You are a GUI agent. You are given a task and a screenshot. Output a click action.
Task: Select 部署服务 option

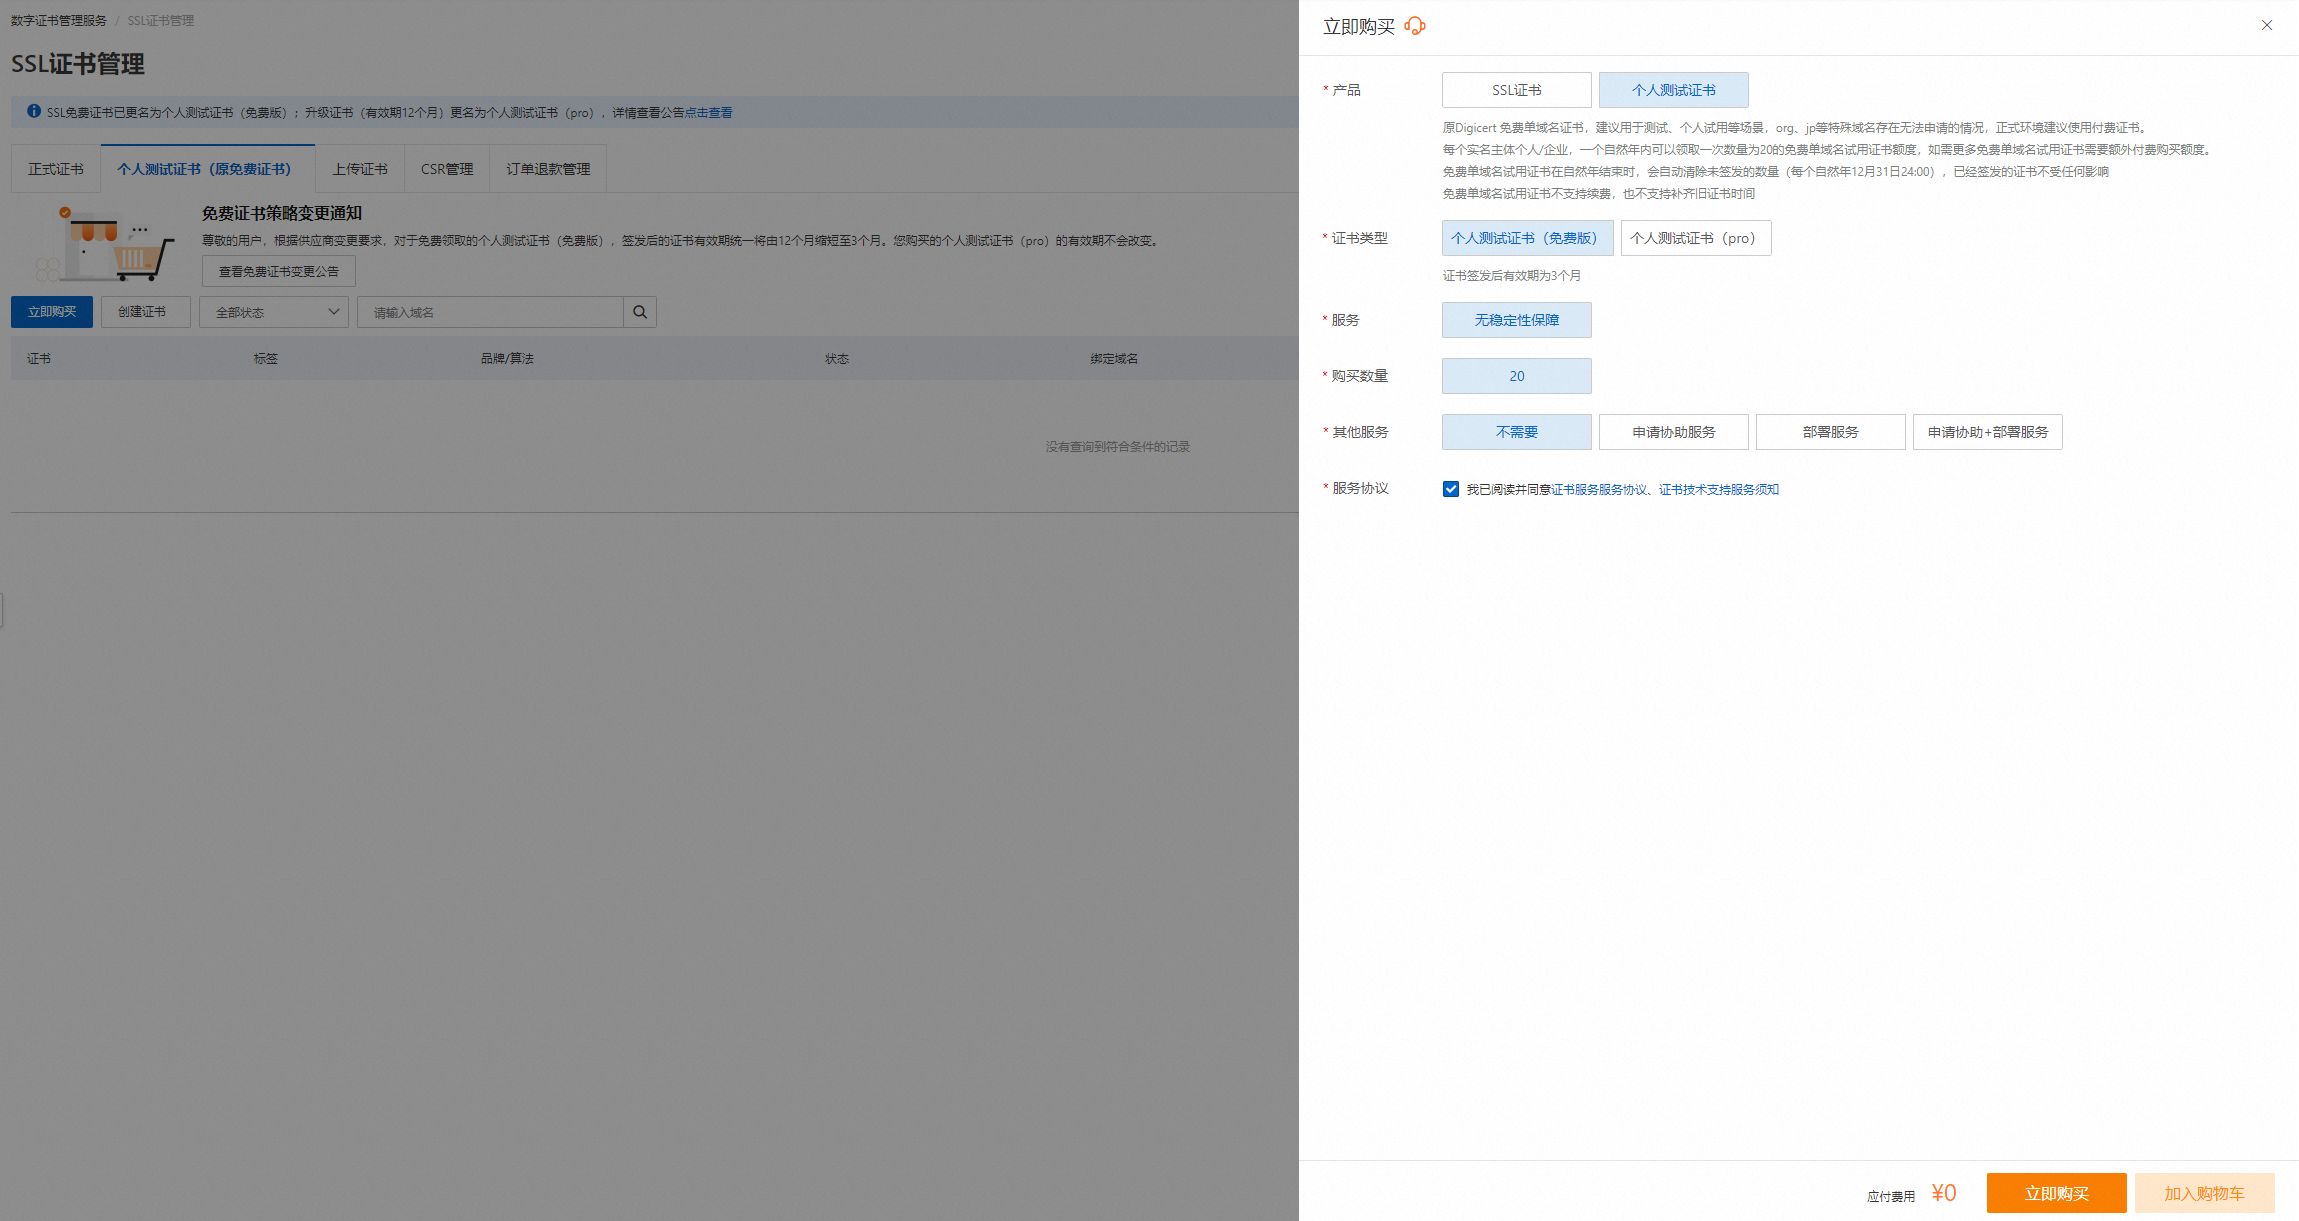pyautogui.click(x=1830, y=432)
